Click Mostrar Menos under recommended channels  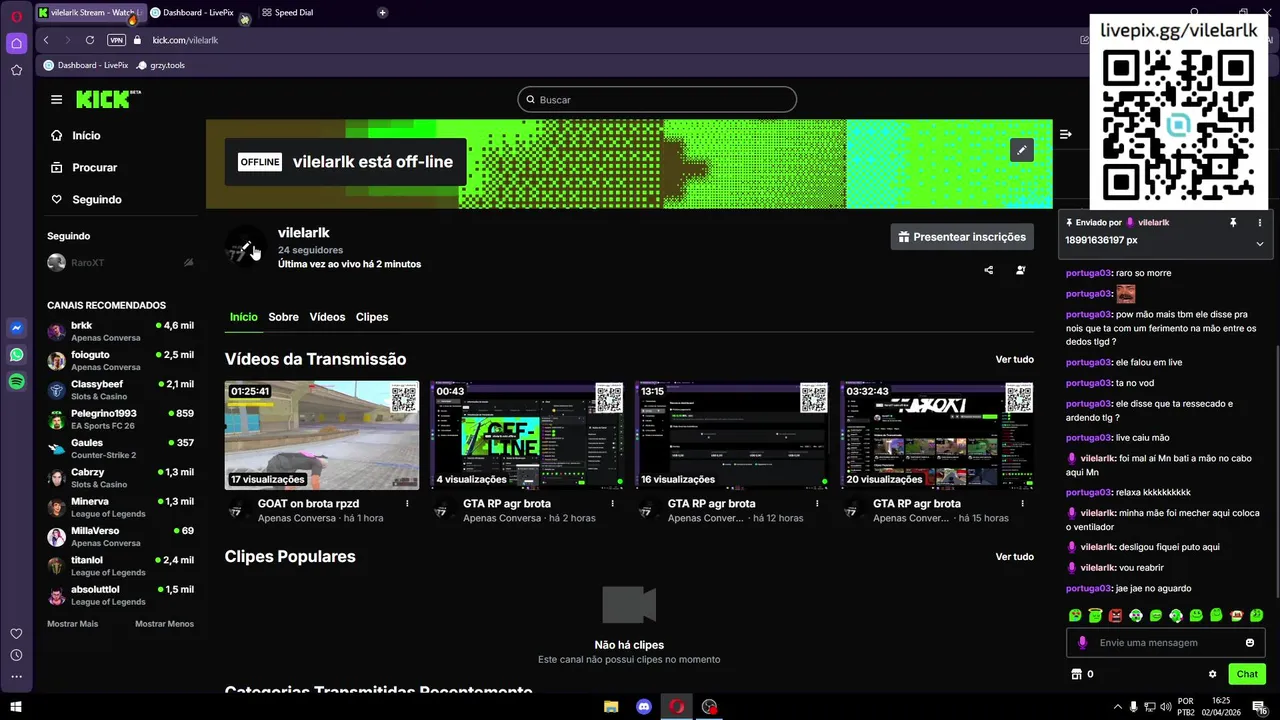[x=164, y=624]
